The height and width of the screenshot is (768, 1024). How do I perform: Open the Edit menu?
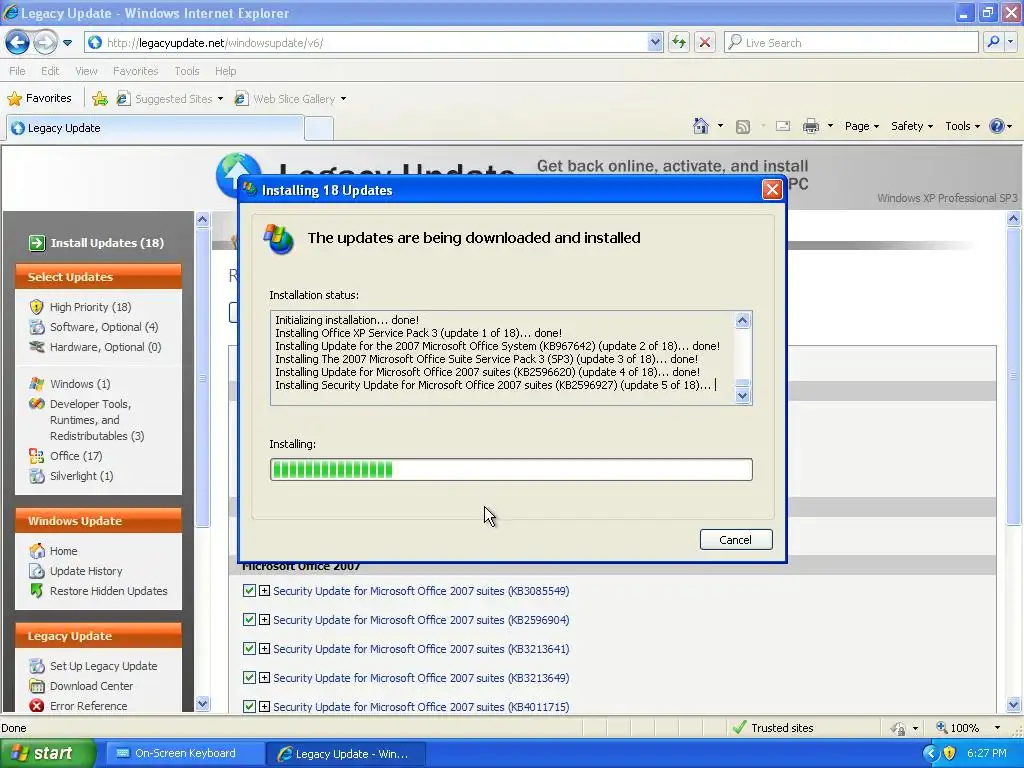[50, 71]
